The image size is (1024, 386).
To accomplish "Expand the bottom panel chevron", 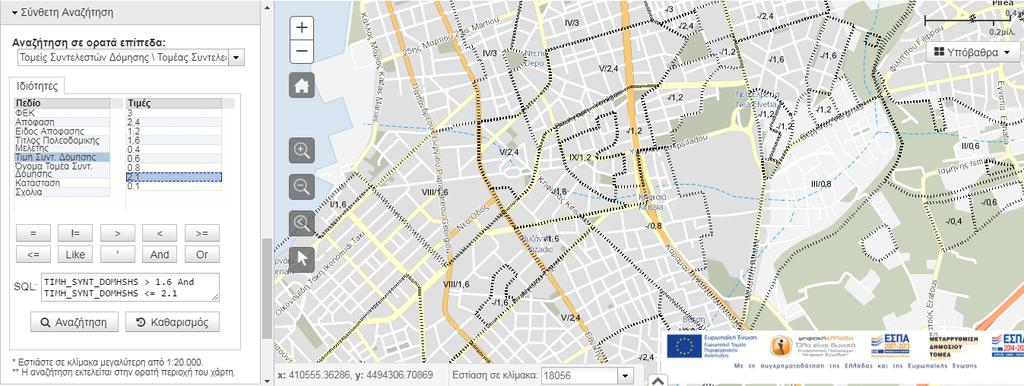I will [658, 381].
